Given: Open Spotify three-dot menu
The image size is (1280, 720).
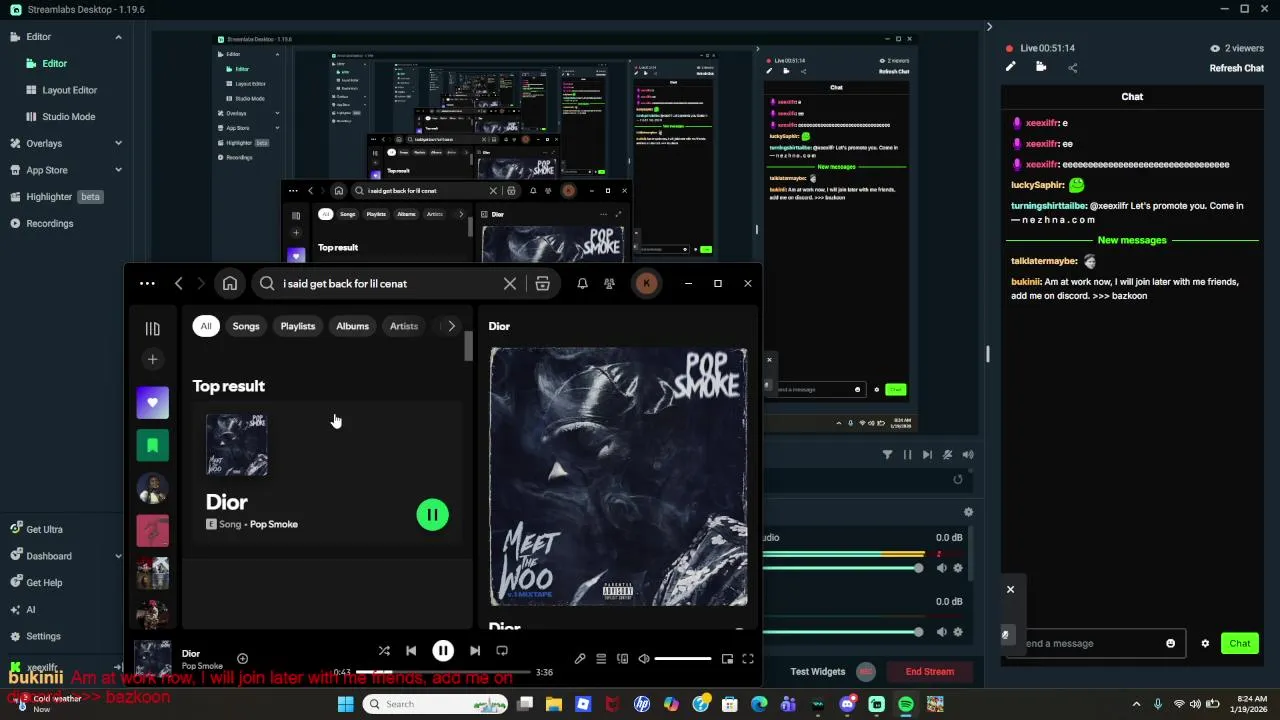Looking at the screenshot, I should (x=147, y=284).
